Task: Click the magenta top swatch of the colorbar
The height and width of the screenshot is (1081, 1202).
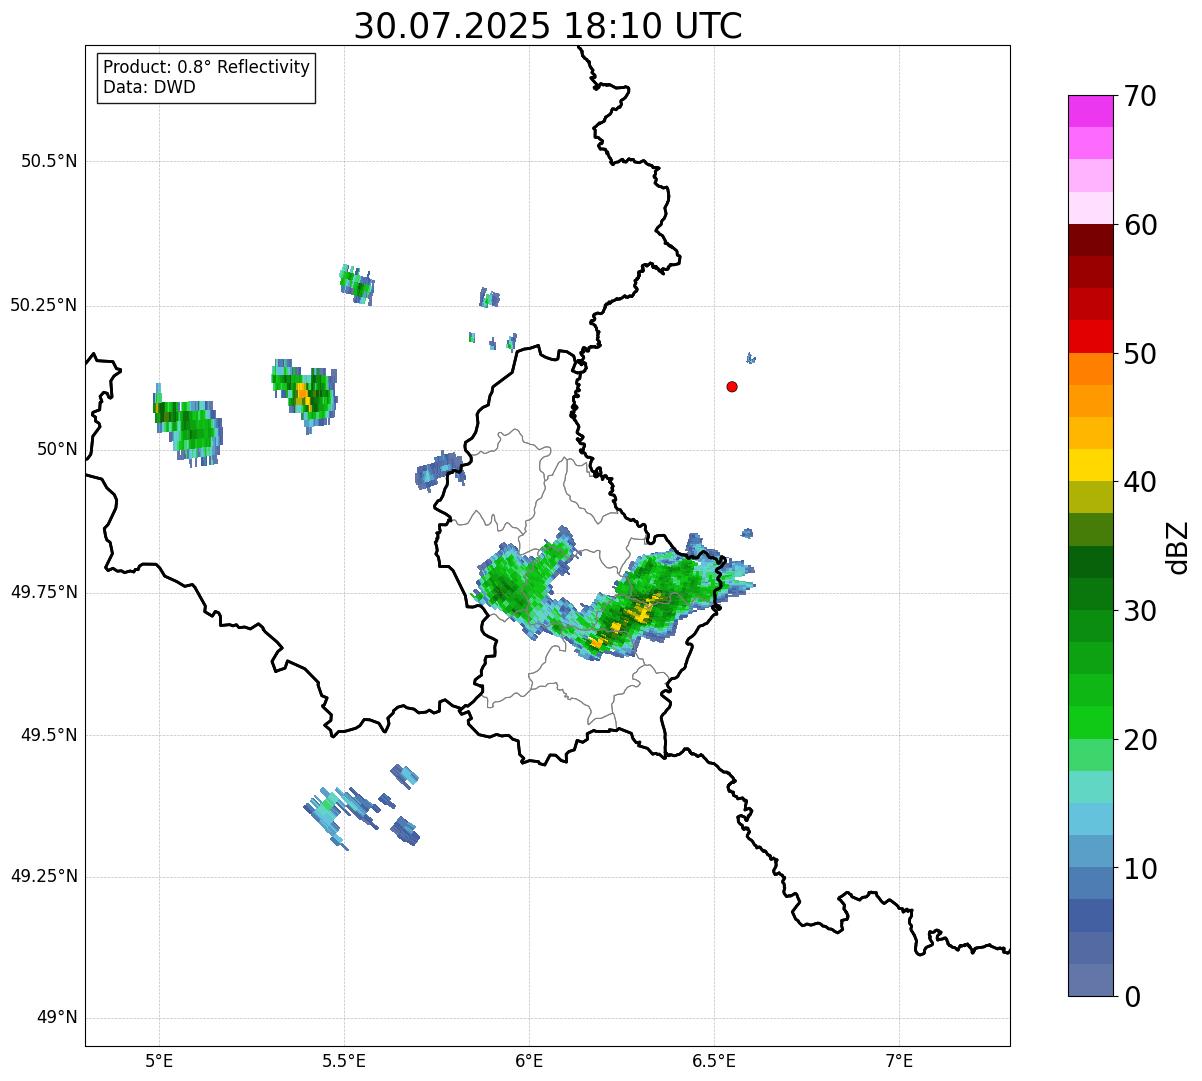Action: (1090, 111)
